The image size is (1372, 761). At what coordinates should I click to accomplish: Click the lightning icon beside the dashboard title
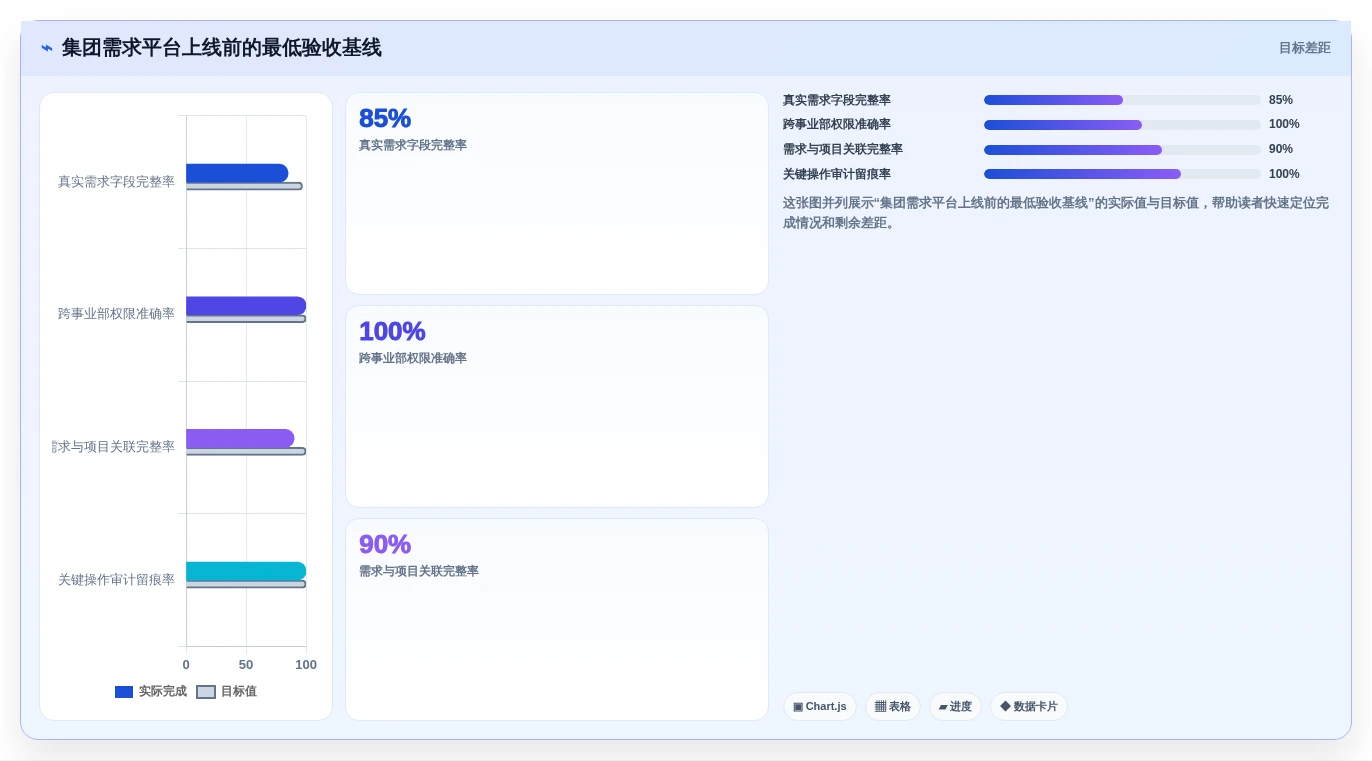point(47,48)
